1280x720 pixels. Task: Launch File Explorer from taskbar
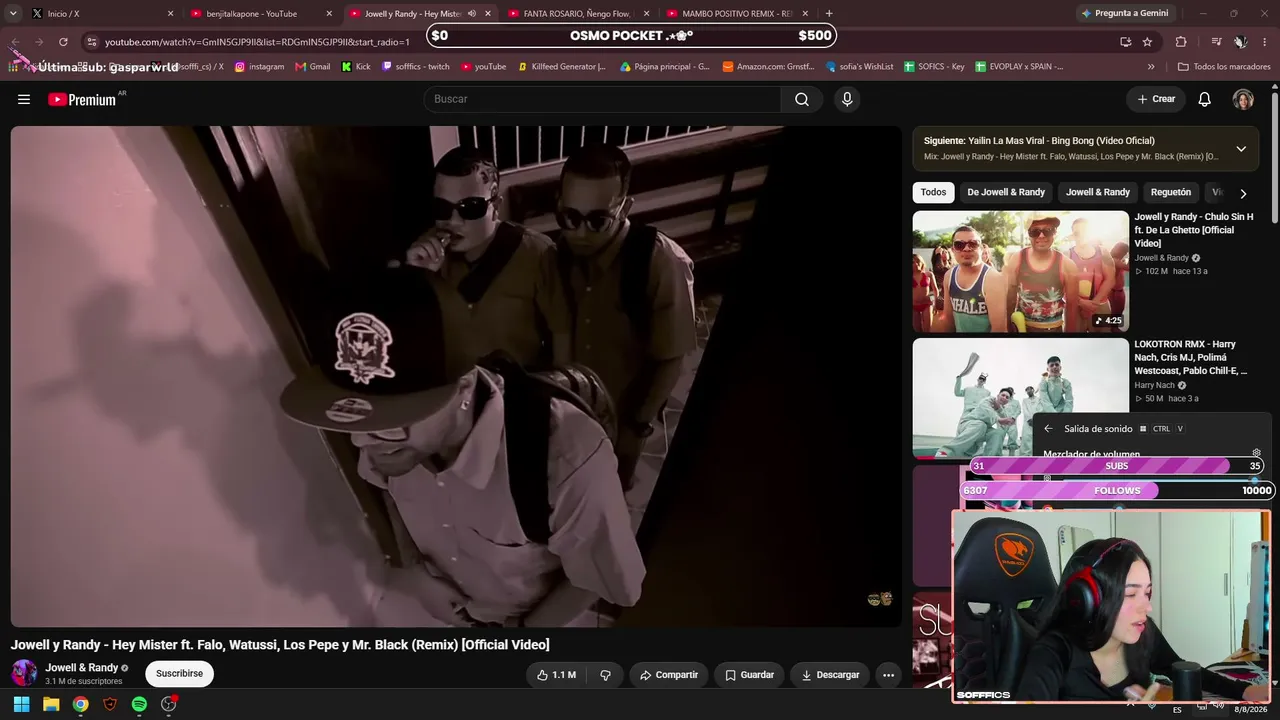tap(51, 704)
